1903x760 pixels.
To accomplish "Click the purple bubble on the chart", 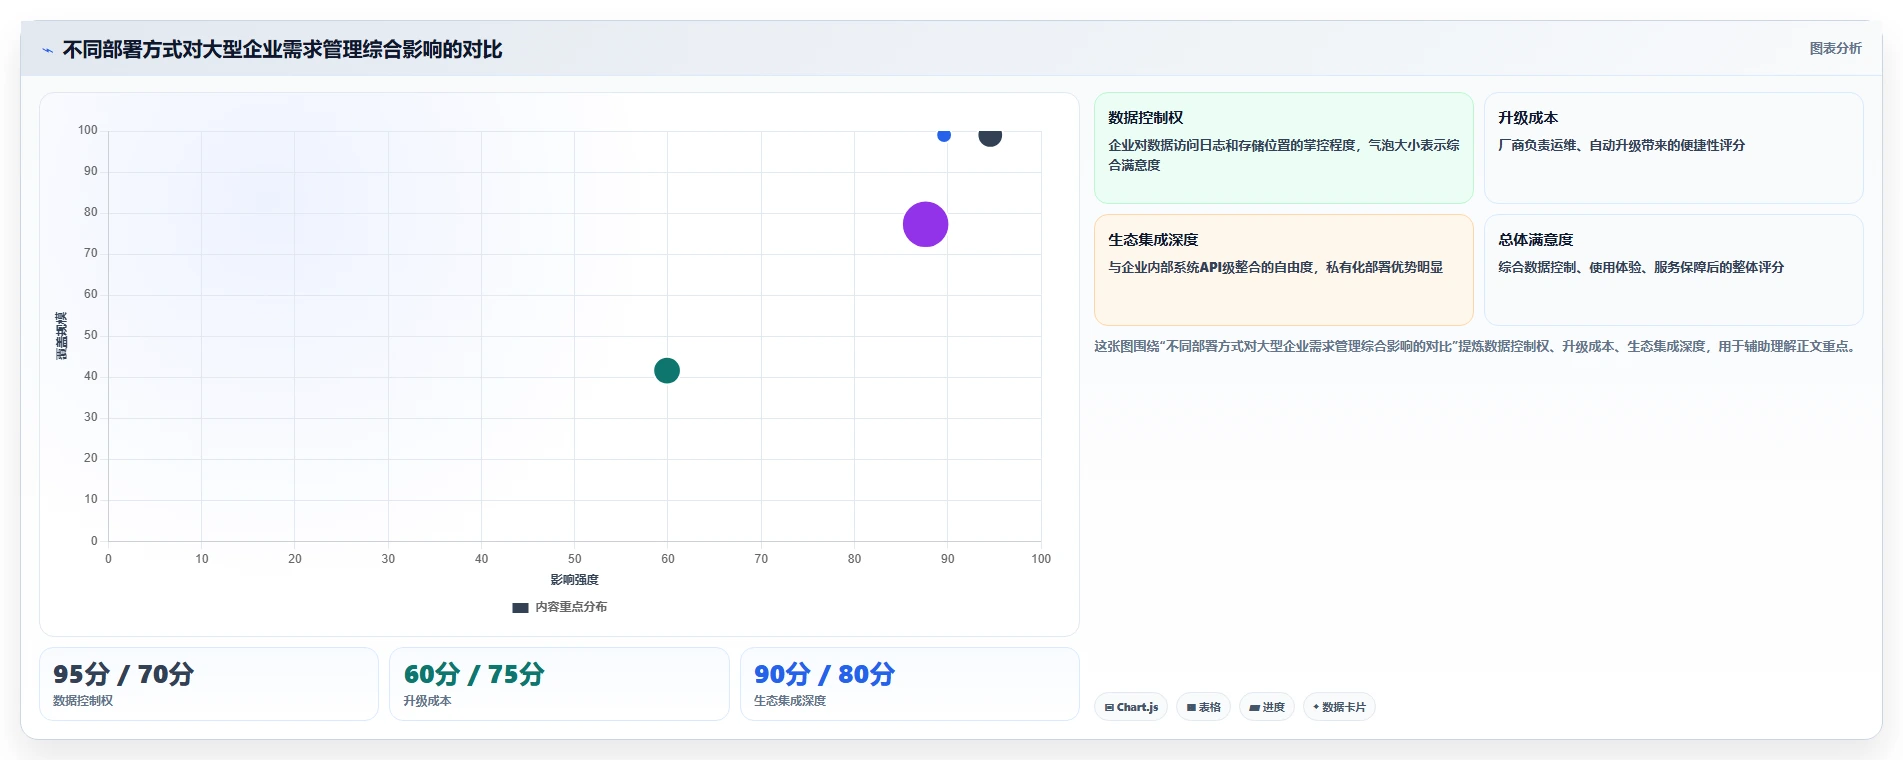I will pyautogui.click(x=925, y=224).
